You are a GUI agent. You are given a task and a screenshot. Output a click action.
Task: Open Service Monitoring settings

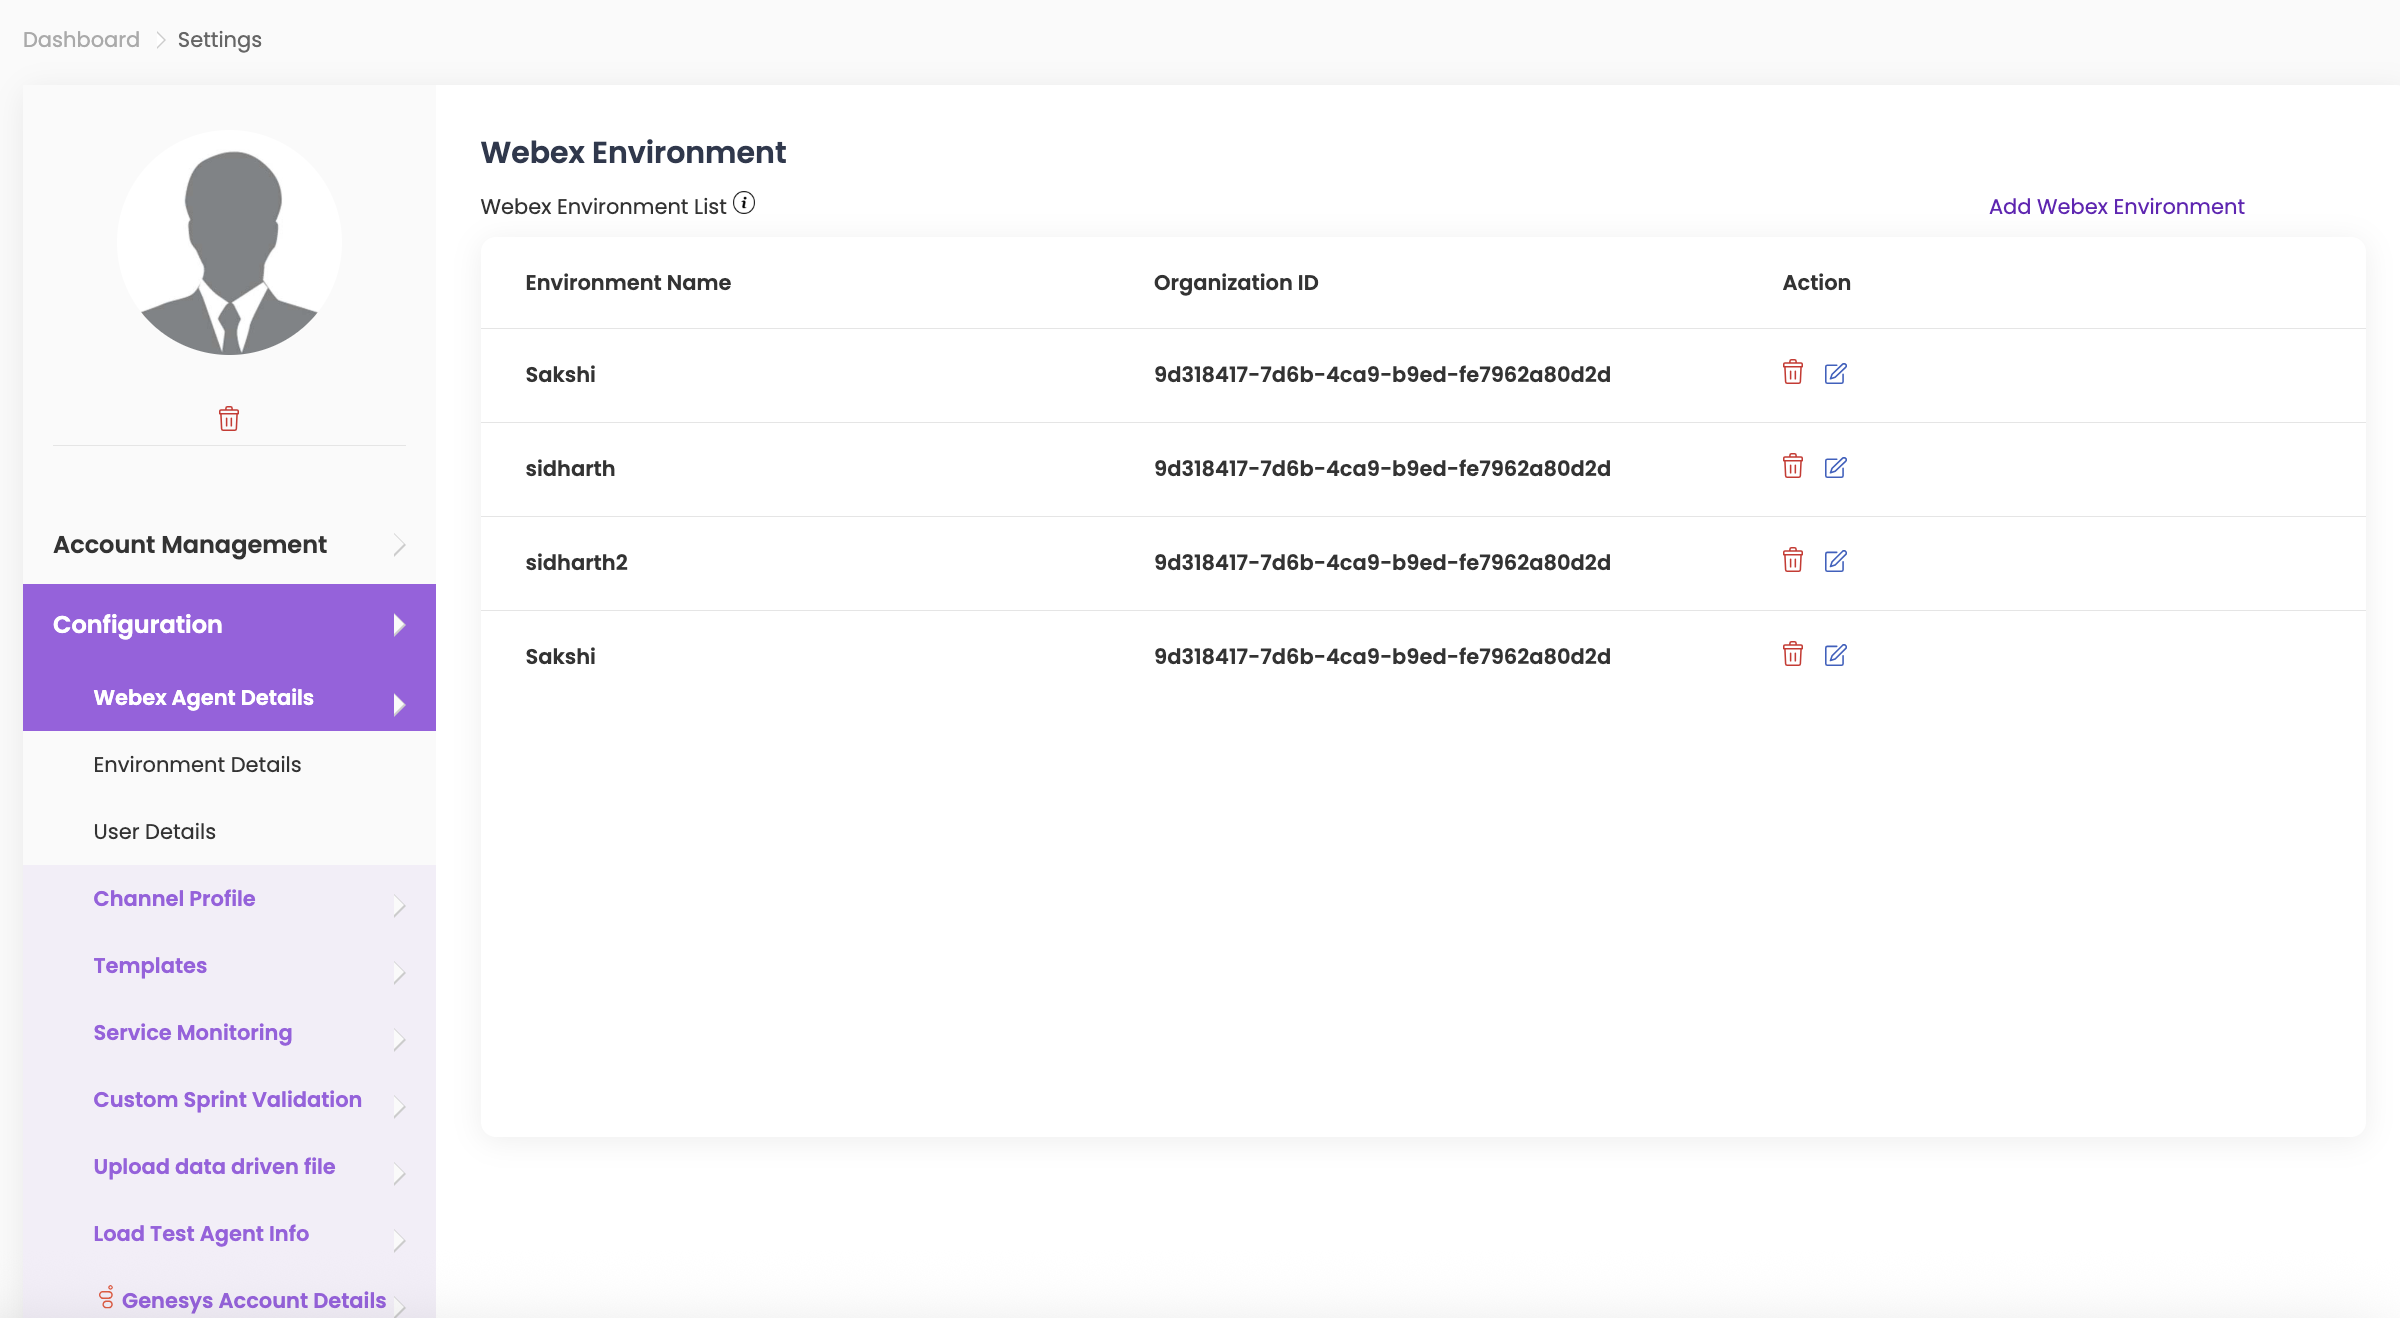pyautogui.click(x=192, y=1032)
